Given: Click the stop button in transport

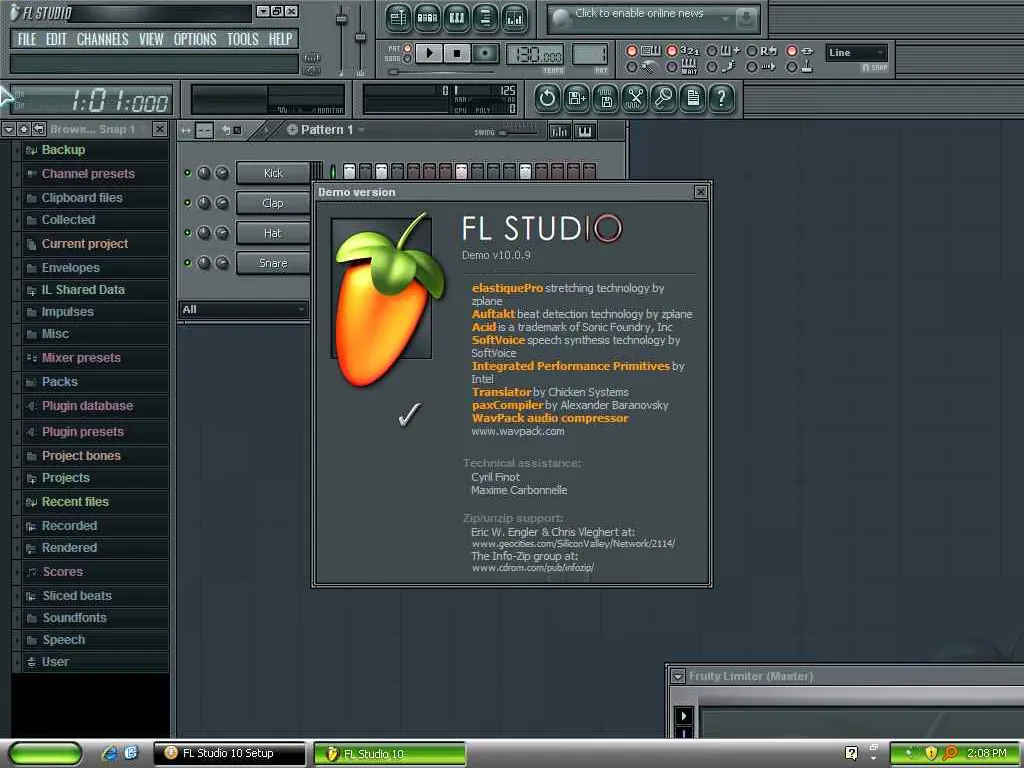Looking at the screenshot, I should click(457, 53).
